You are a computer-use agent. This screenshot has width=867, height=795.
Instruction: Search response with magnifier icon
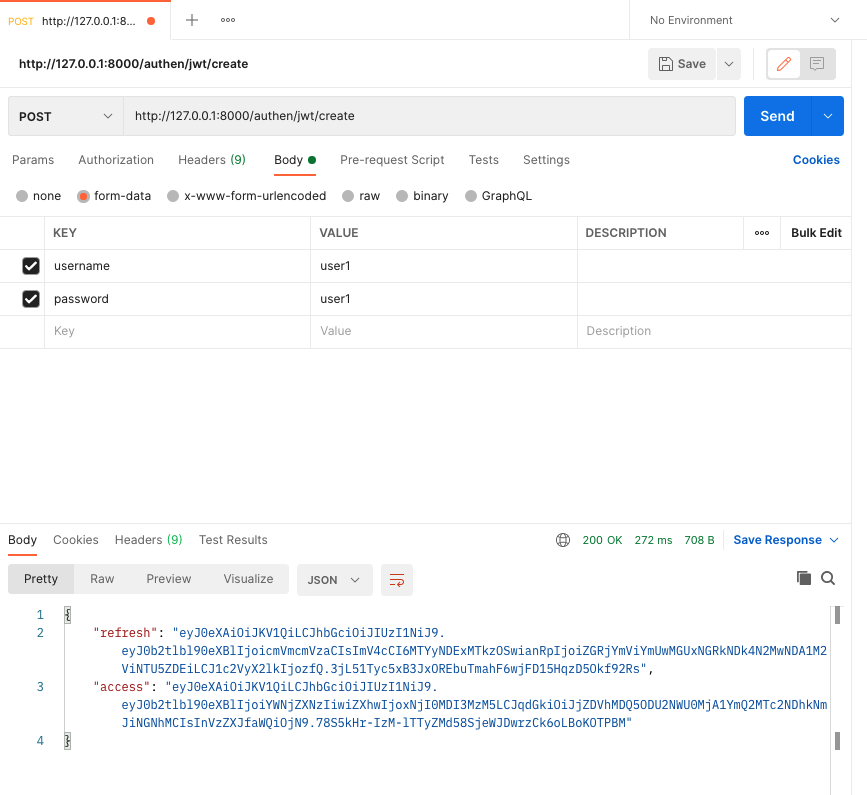coord(828,578)
